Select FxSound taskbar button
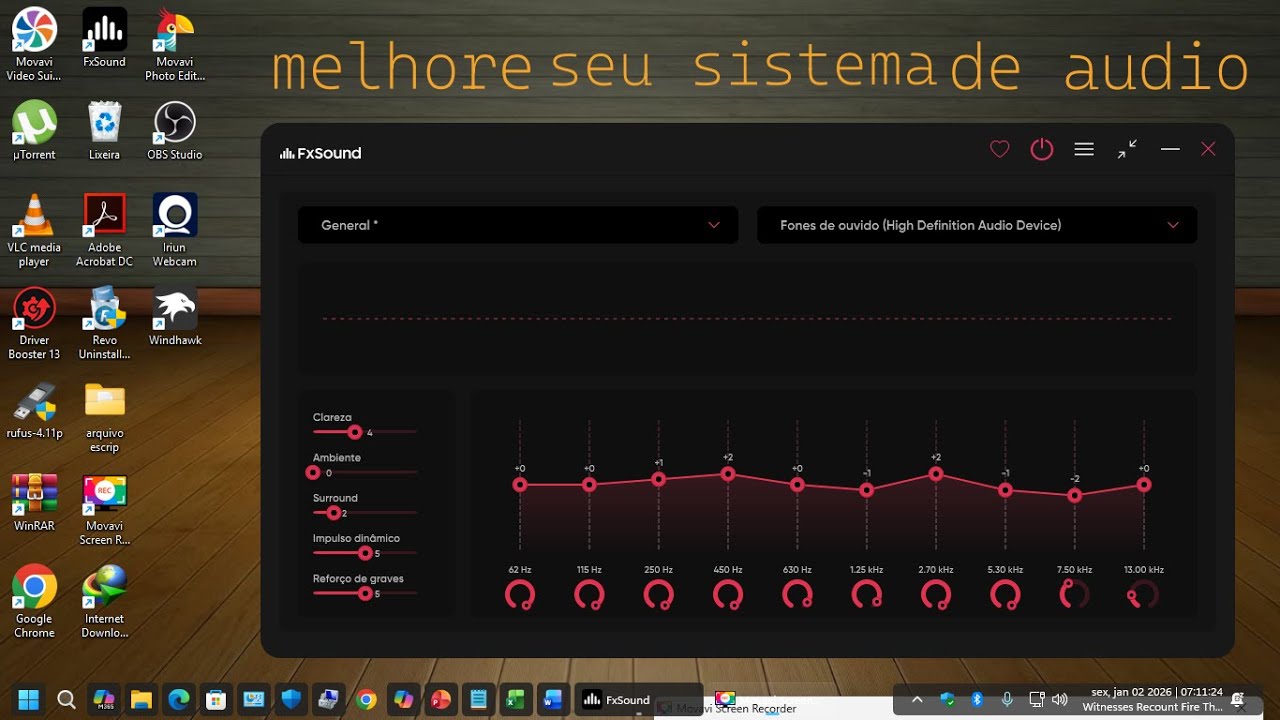Screen dimensions: 1280x720 pyautogui.click(x=637, y=699)
